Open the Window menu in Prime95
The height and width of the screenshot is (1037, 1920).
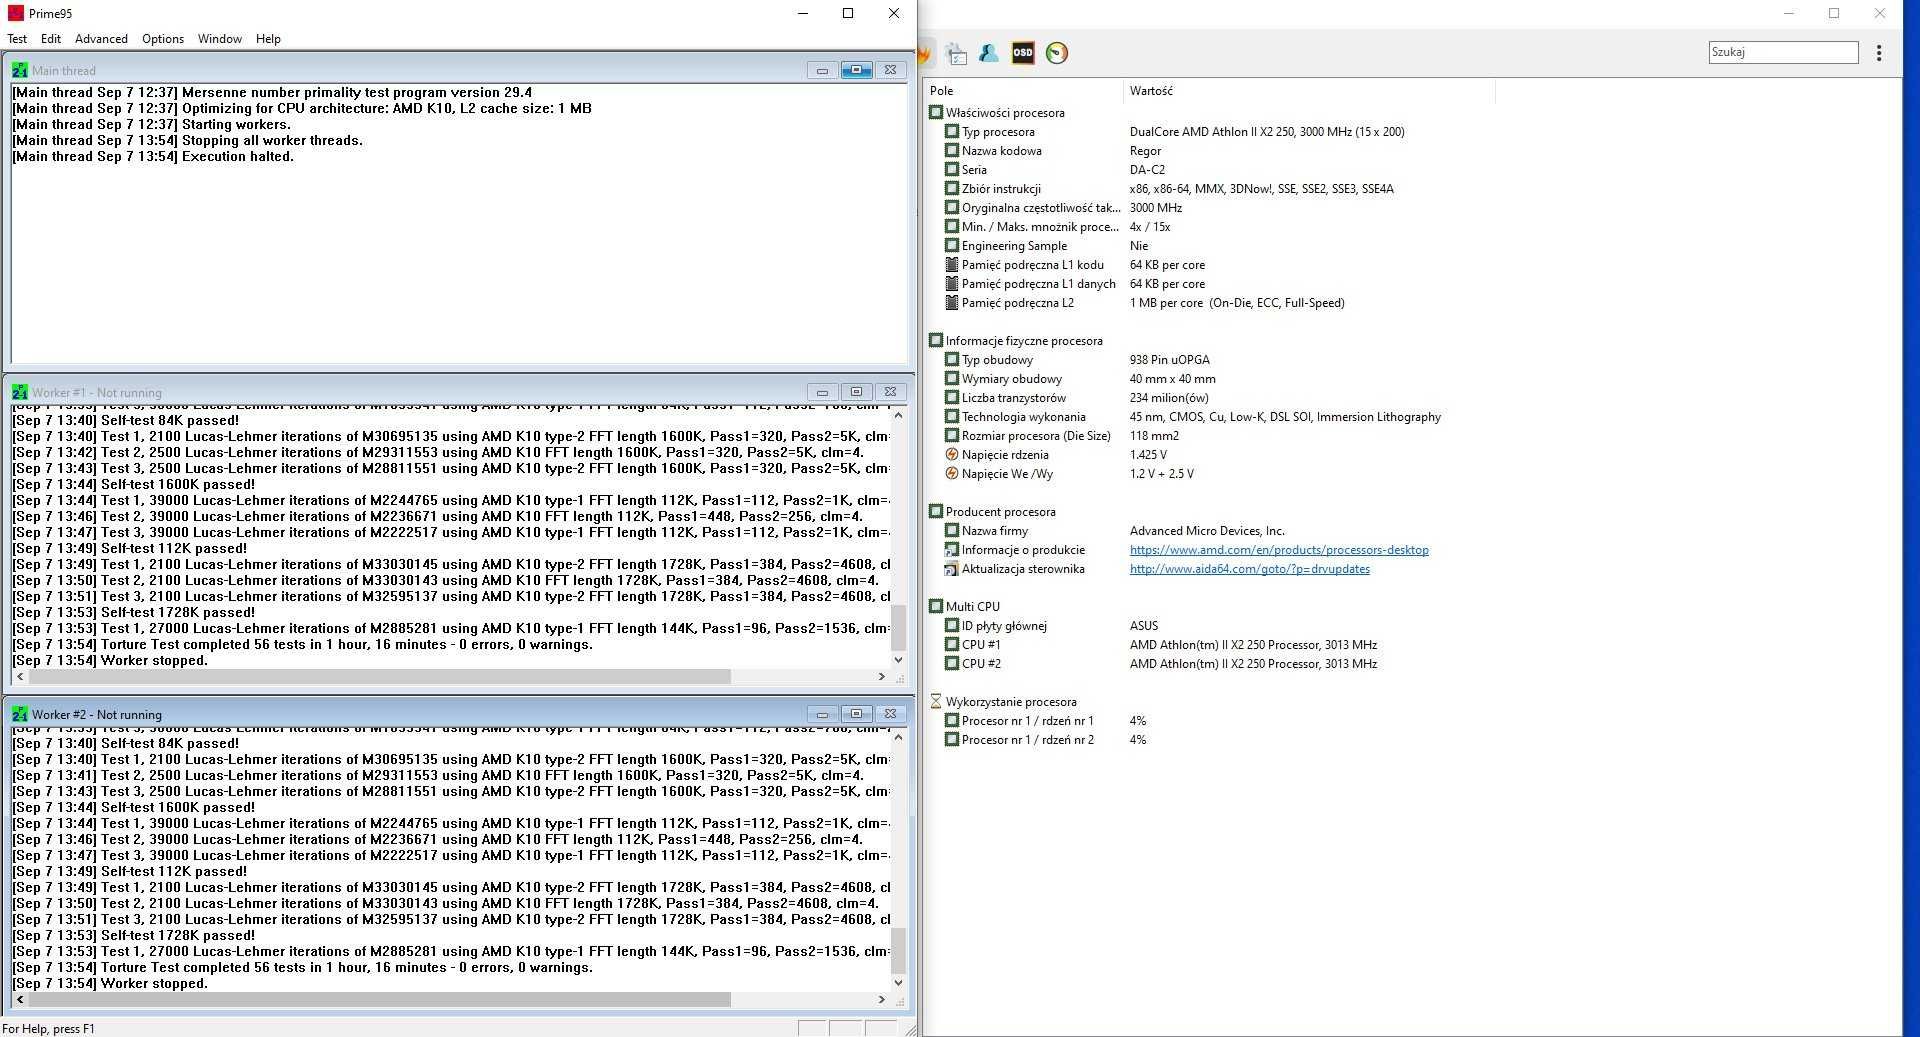(220, 39)
